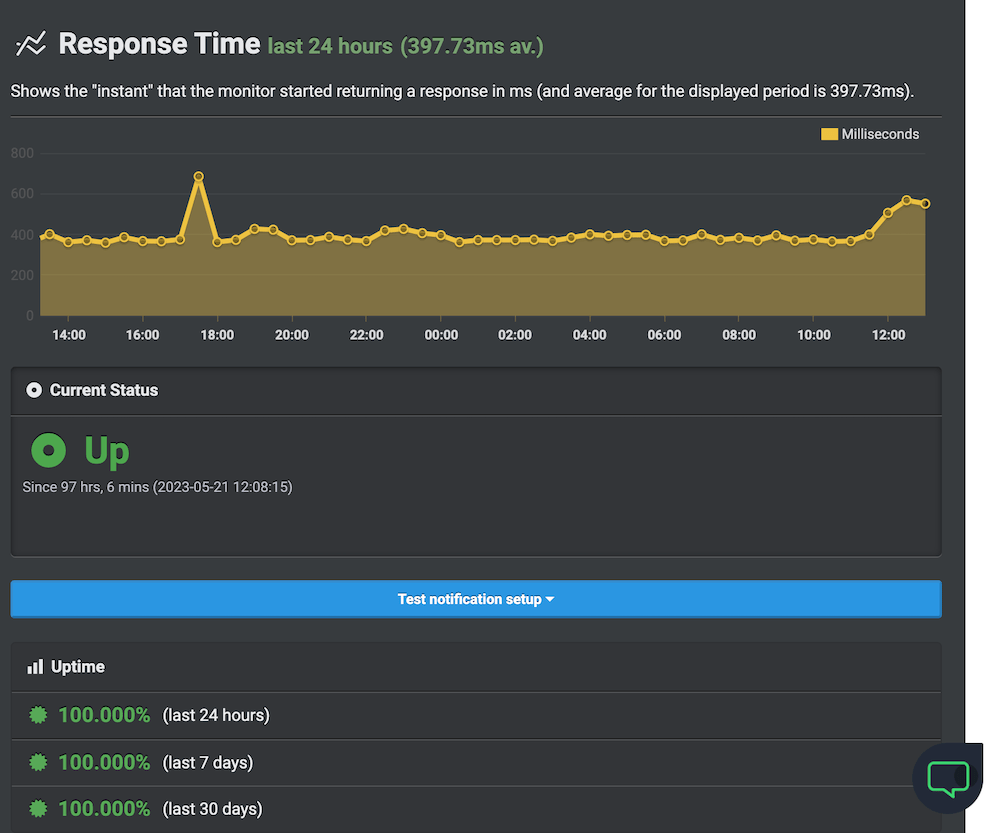Click the Response Time chart line icon
The width and height of the screenshot is (1000, 833).
coord(30,45)
